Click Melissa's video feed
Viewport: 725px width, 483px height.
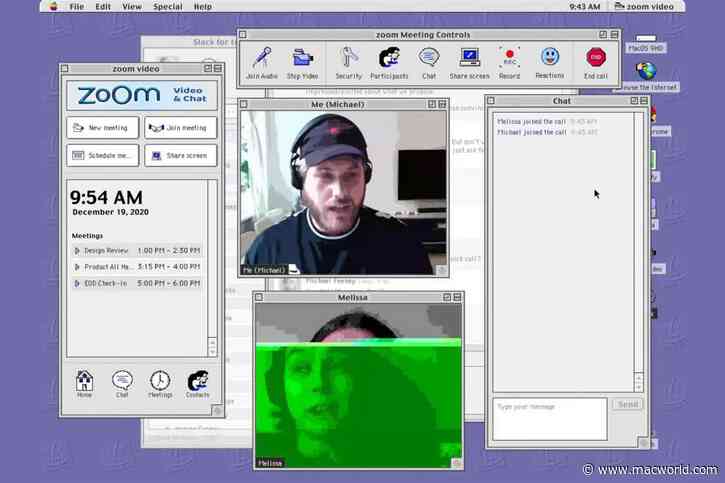click(359, 386)
